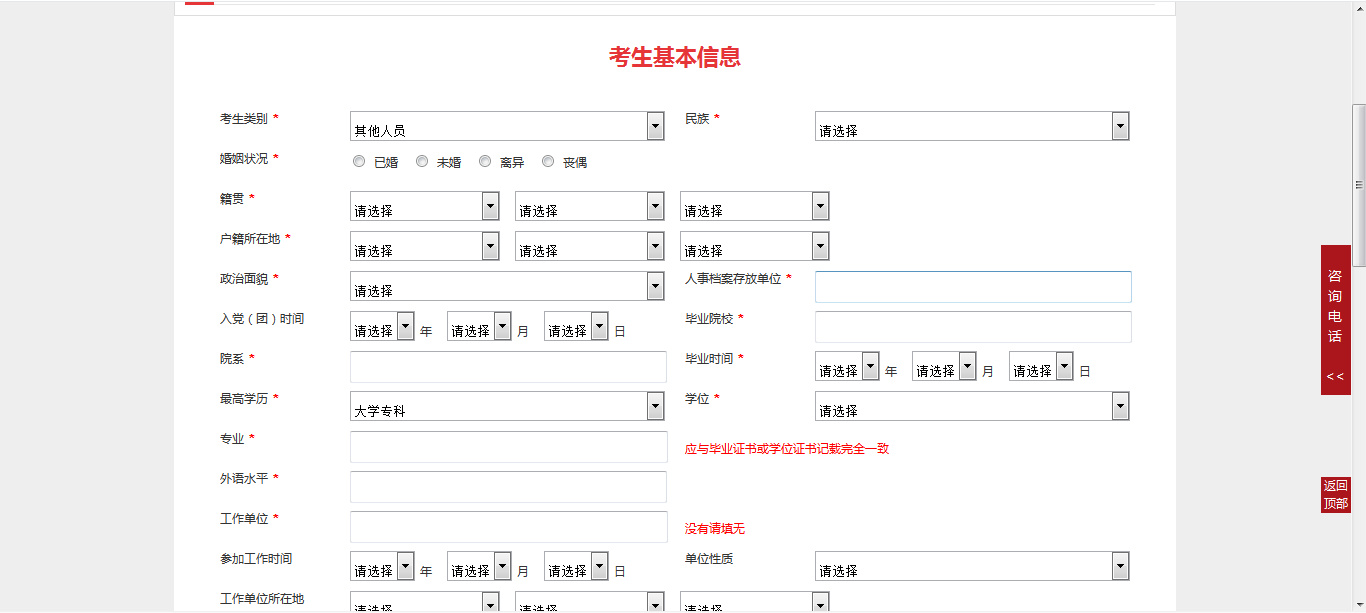
Task: Mark the 丧偶 radio option
Action: (x=547, y=160)
